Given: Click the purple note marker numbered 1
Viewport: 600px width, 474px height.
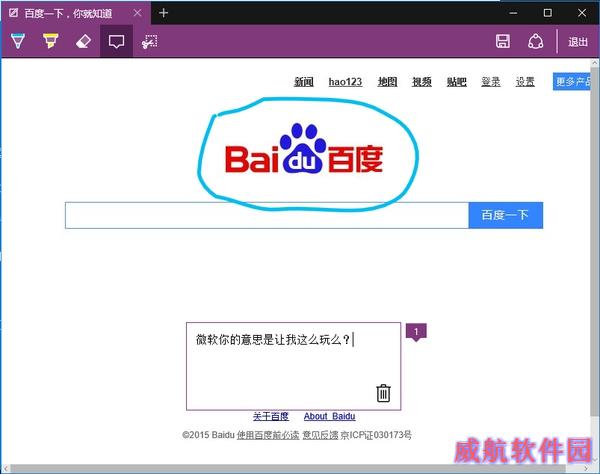Looking at the screenshot, I should (x=416, y=332).
